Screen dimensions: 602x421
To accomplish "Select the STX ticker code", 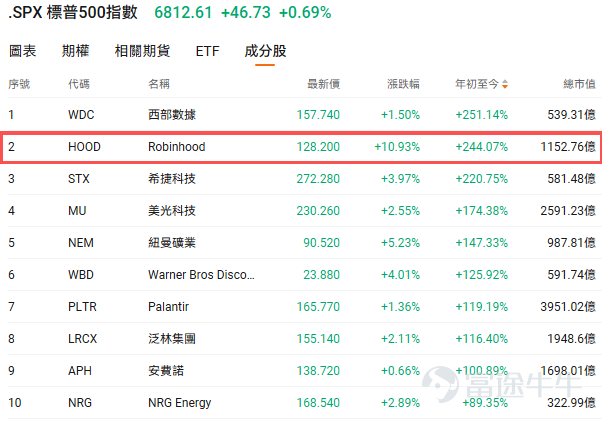I will coord(79,179).
